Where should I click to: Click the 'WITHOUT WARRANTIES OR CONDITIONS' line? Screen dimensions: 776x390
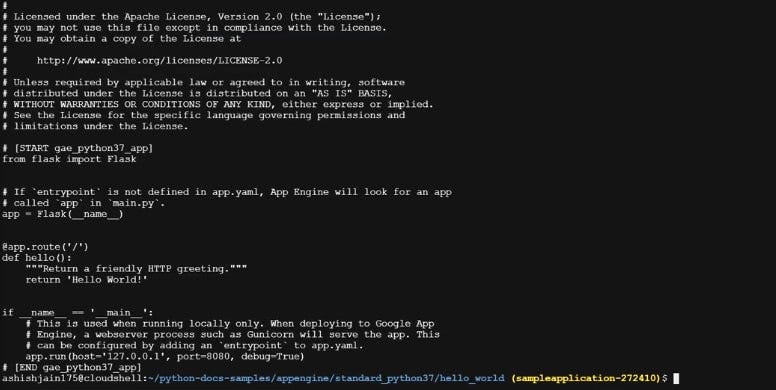pos(218,104)
